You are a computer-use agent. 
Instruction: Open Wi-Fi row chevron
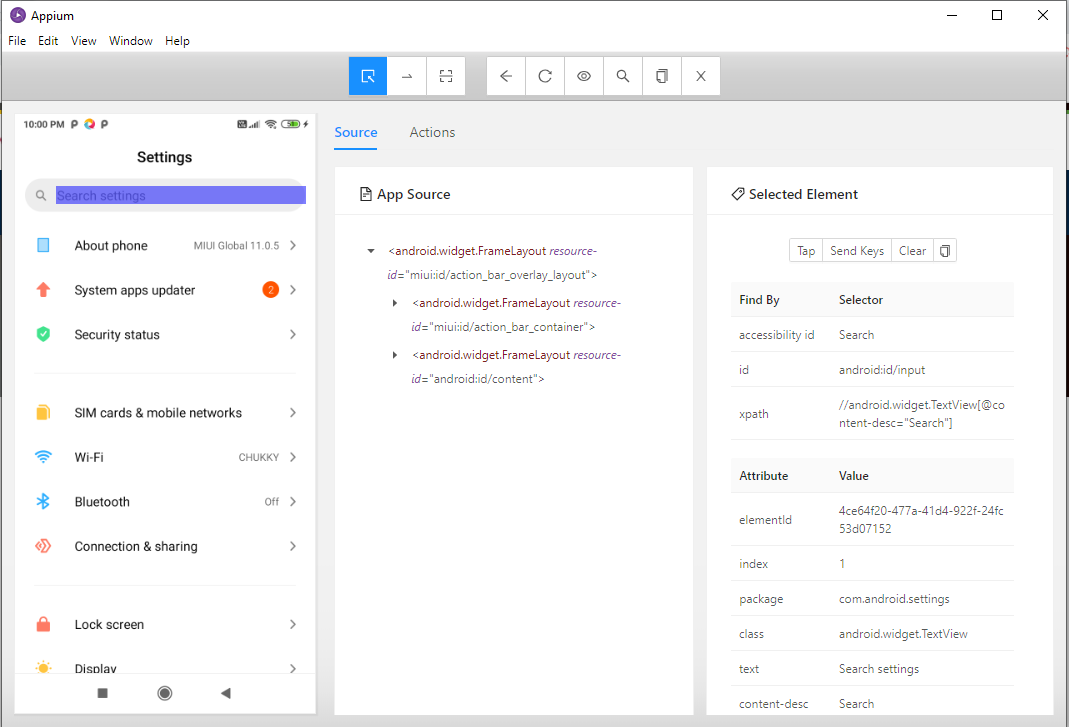[293, 457]
